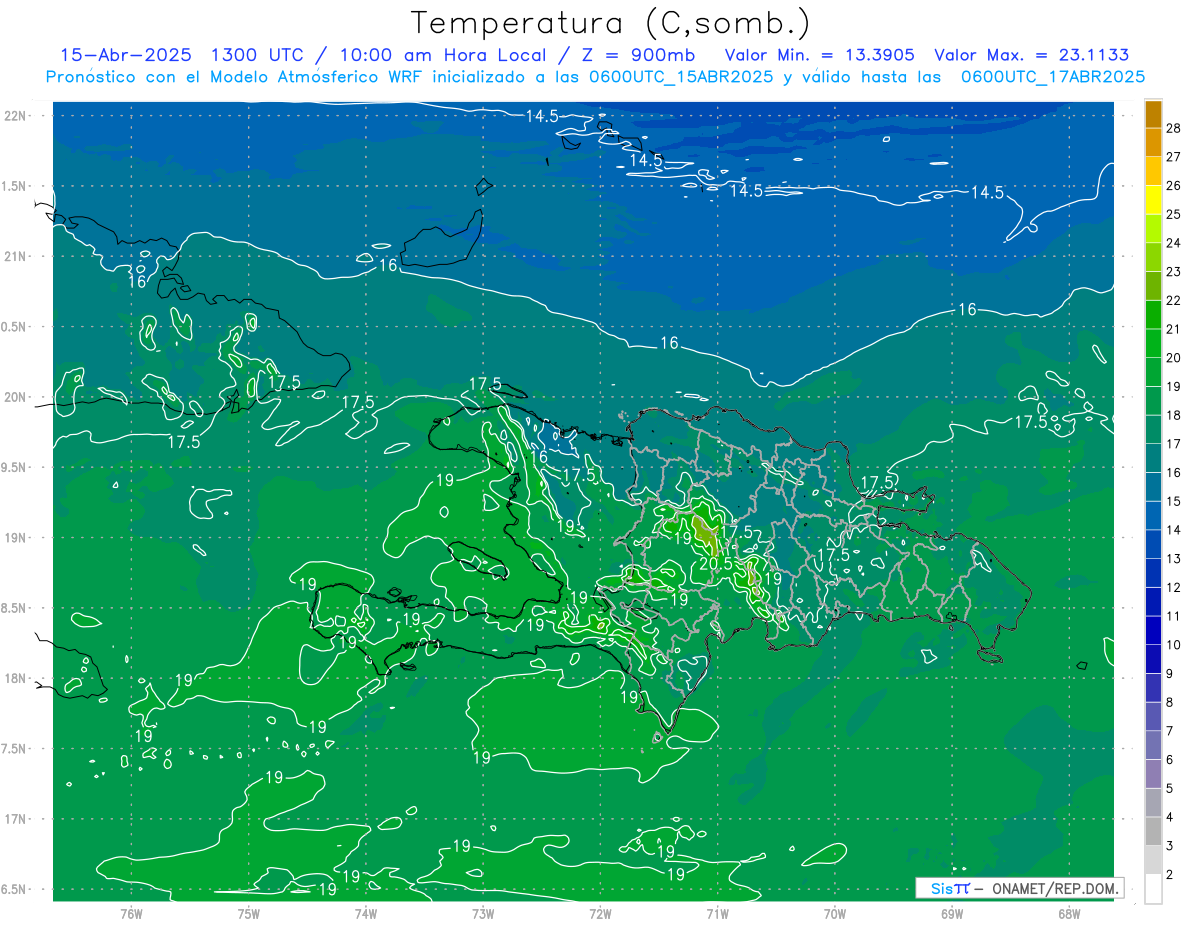Image resolution: width=1200 pixels, height=927 pixels.
Task: Click the '24' value on color scale
Action: click(x=1174, y=243)
